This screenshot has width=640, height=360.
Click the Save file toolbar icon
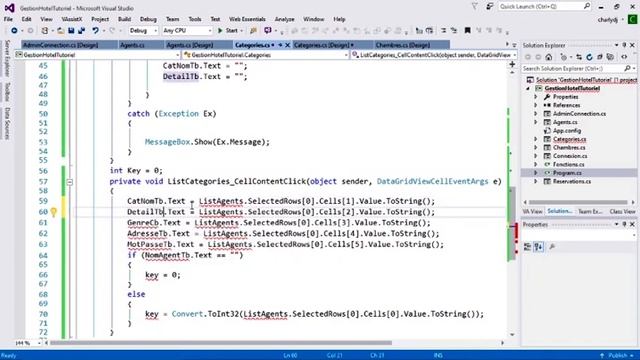(x=71, y=31)
